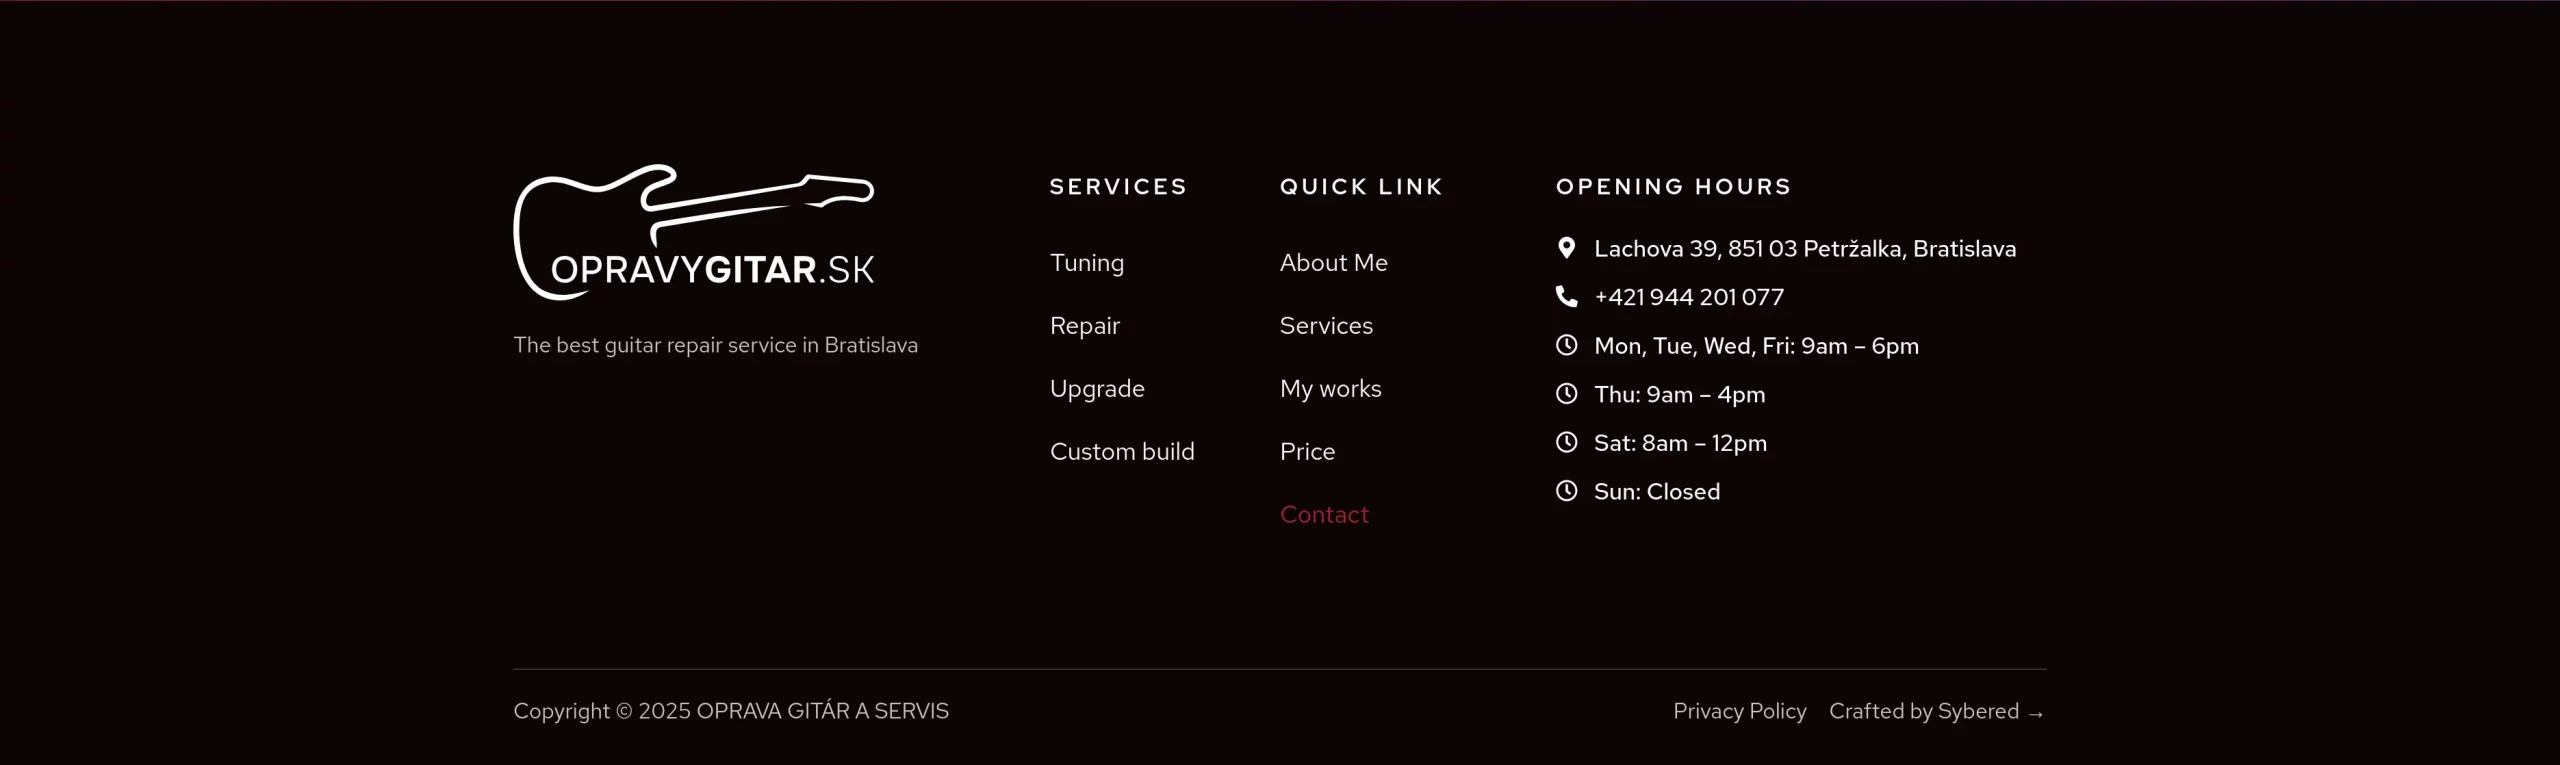Open the Upgrade service link
Screen dimensions: 2560x765
[x=1097, y=389]
